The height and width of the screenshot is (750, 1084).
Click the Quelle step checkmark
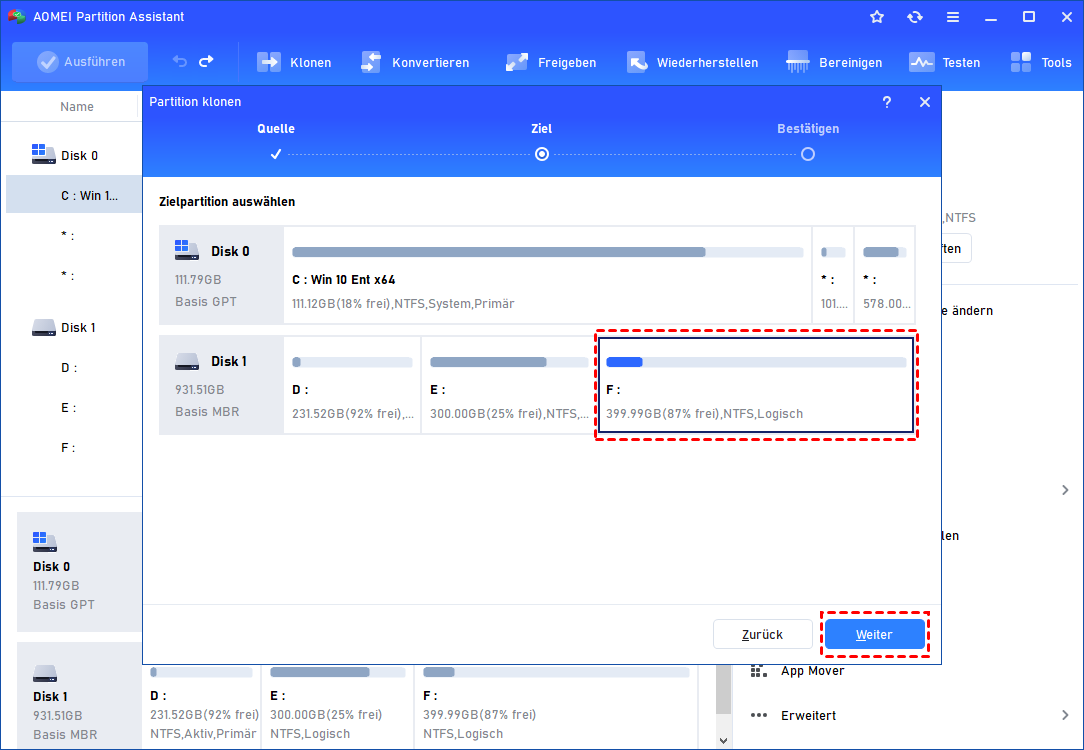coord(276,154)
